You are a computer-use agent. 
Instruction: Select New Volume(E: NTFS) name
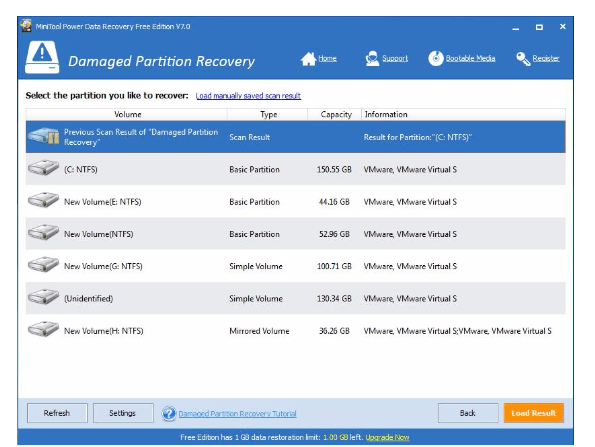coord(102,202)
